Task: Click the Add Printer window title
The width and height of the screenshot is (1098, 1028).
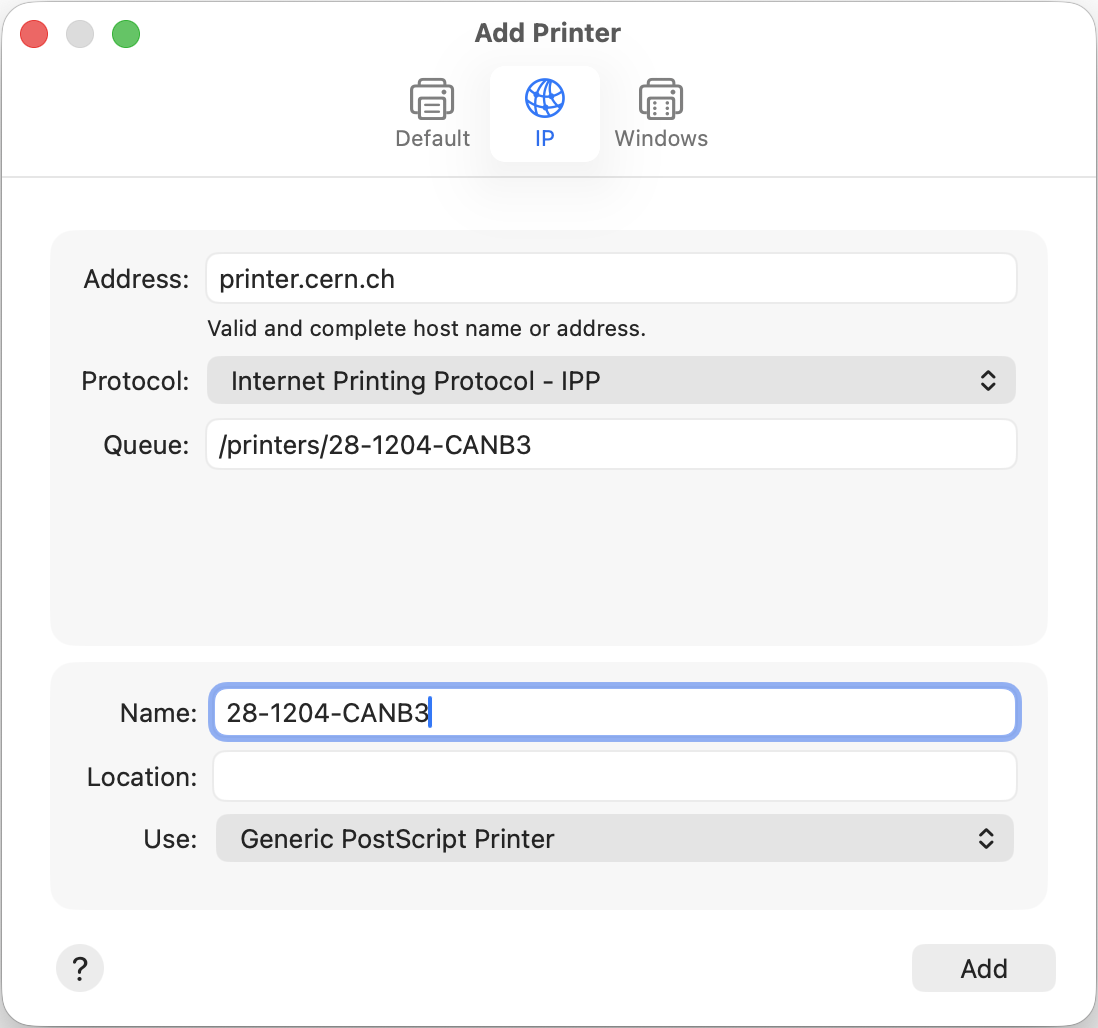Action: tap(548, 33)
